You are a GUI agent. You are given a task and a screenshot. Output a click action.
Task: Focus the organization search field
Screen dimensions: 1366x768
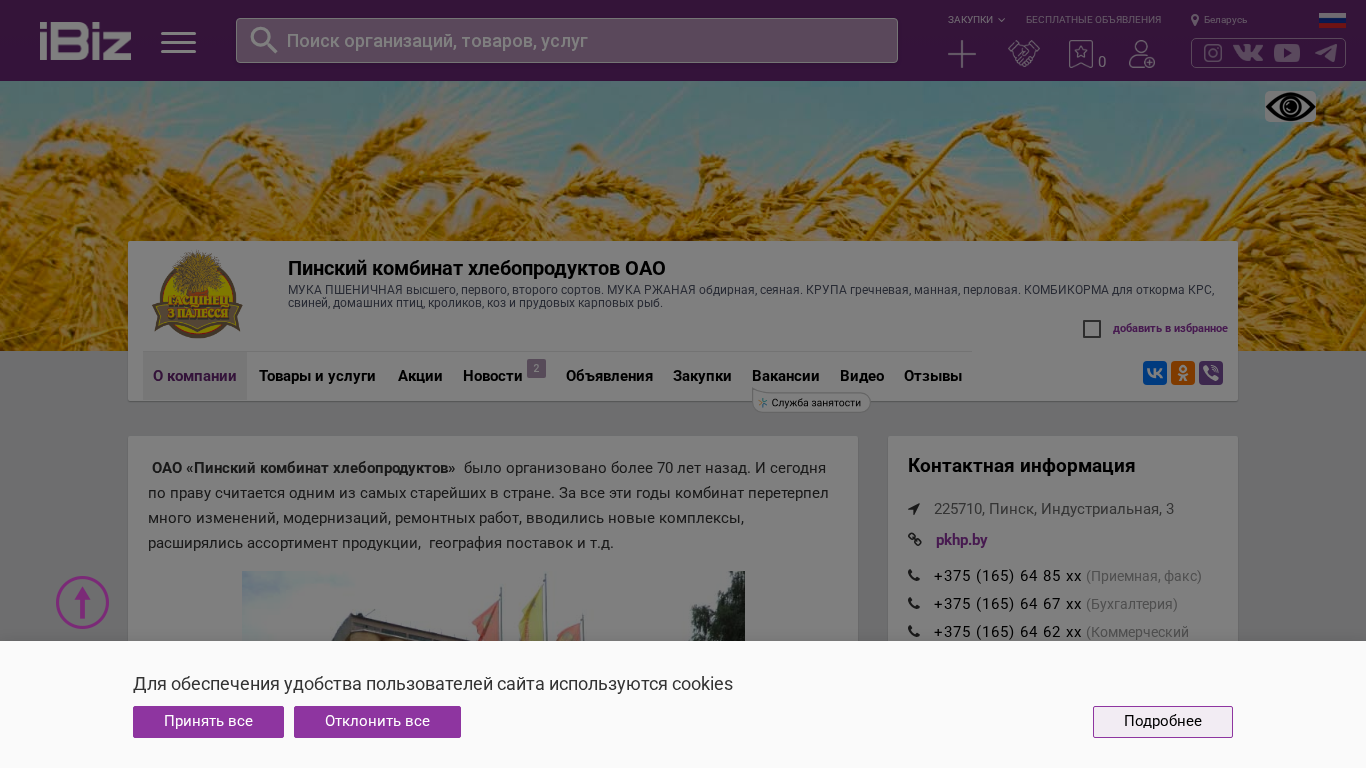coord(567,41)
